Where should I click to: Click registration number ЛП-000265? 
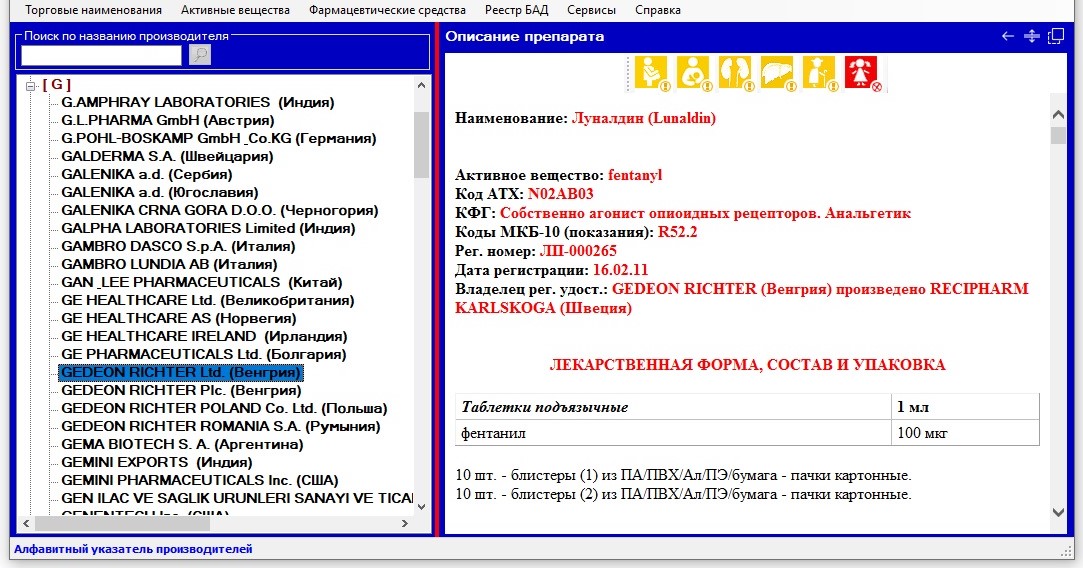click(578, 251)
